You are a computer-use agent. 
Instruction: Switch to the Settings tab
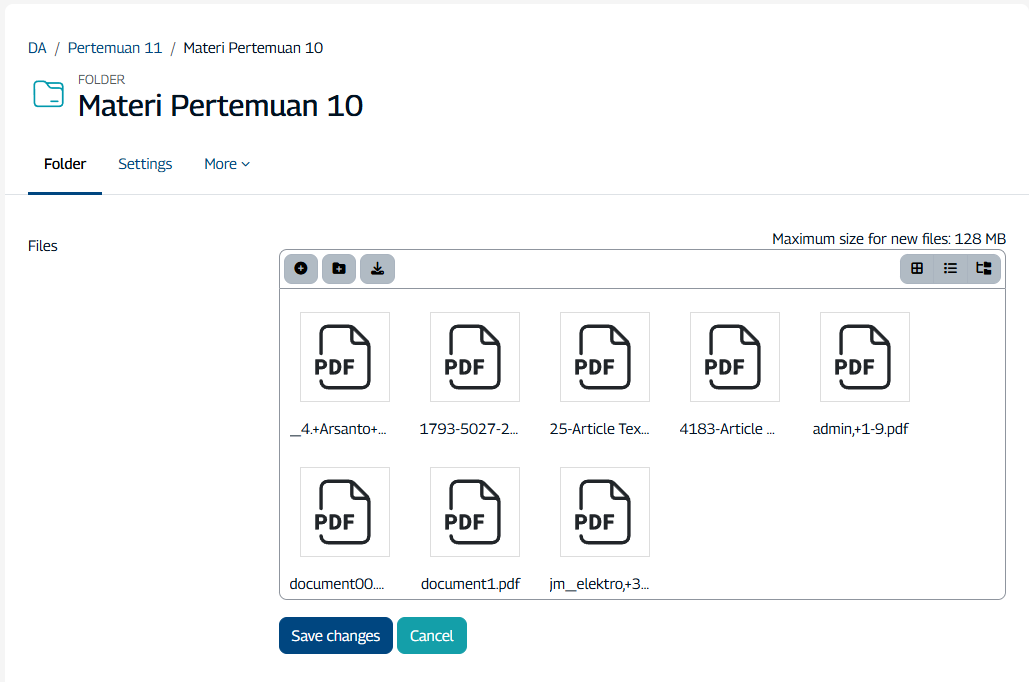click(145, 164)
